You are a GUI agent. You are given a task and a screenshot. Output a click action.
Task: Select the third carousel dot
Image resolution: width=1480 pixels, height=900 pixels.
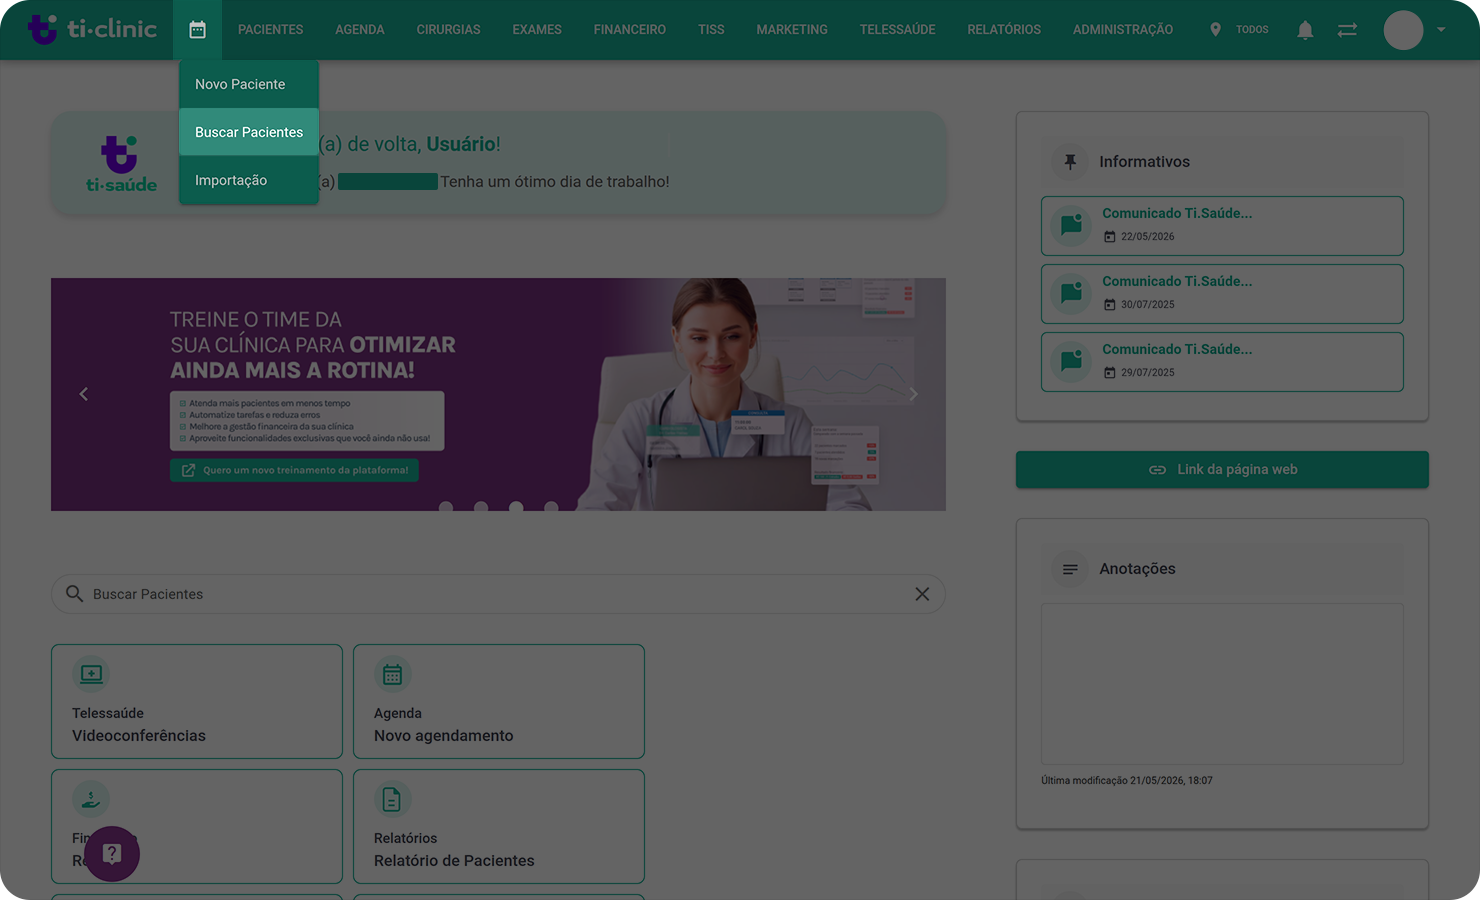point(516,507)
